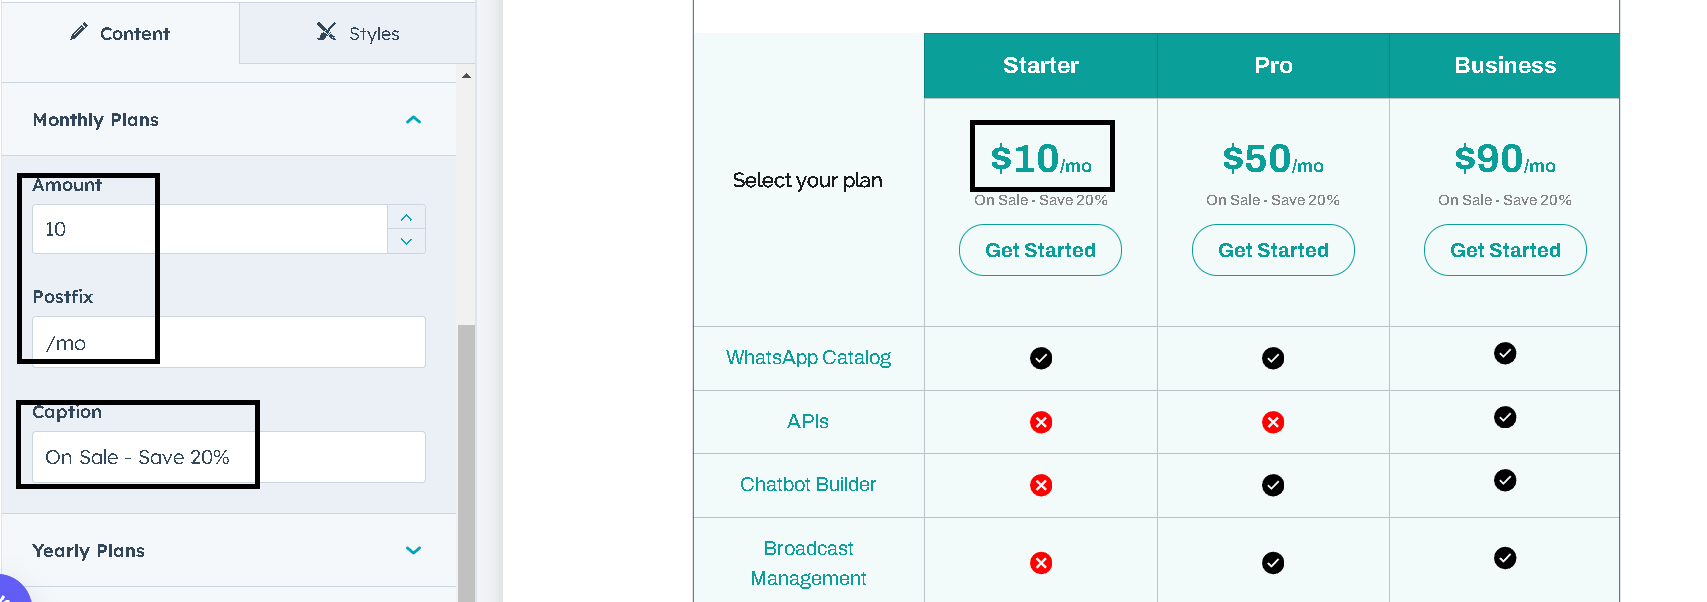Screen dimensions: 1707x602
Task: Click the red cross icon for Pro APIs
Action: point(1273,422)
